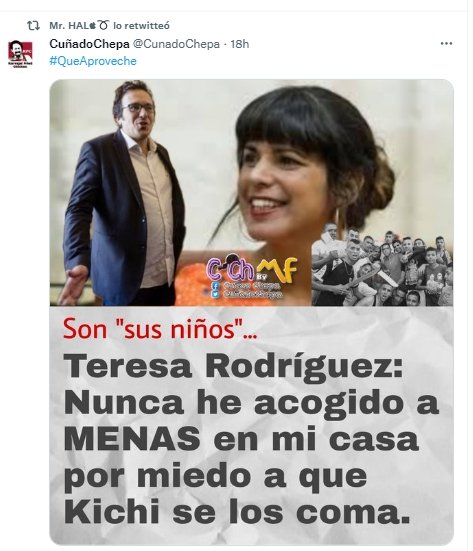Click the "Teresa Rodríguez:" headline text
The width and height of the screenshot is (473, 551).
(x=233, y=367)
